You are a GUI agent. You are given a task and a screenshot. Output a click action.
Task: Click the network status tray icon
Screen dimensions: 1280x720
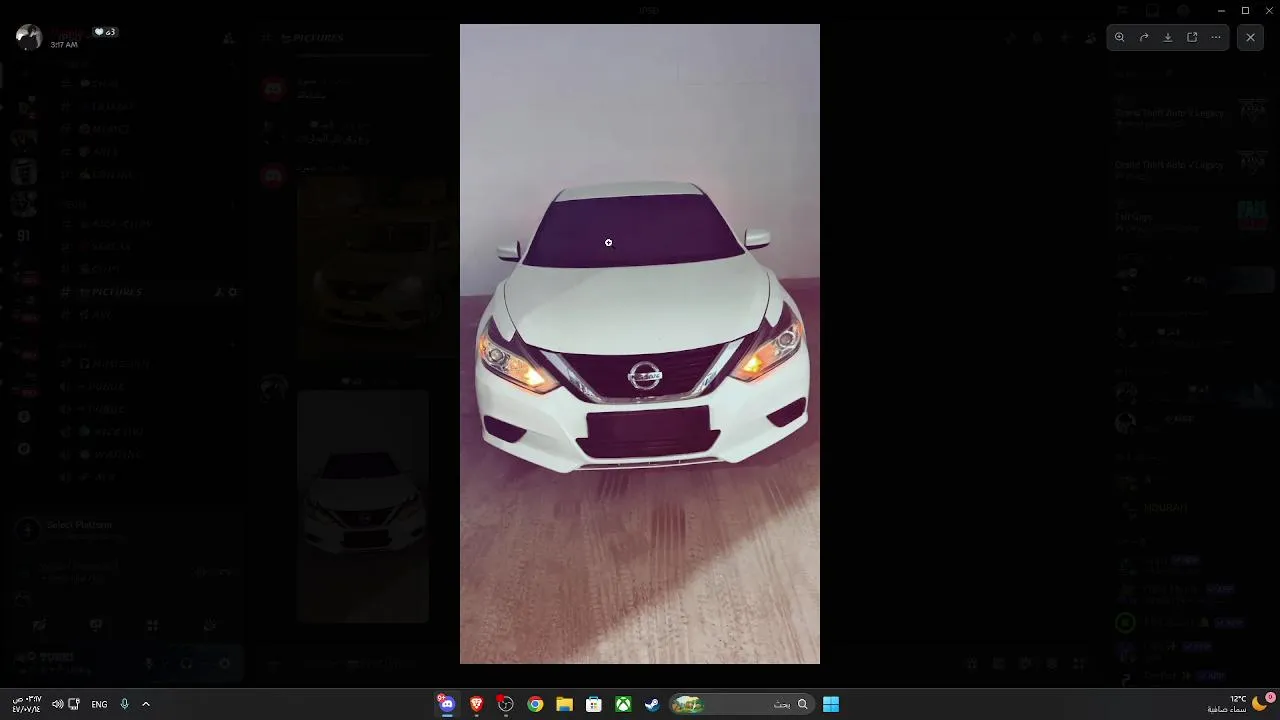coord(74,704)
